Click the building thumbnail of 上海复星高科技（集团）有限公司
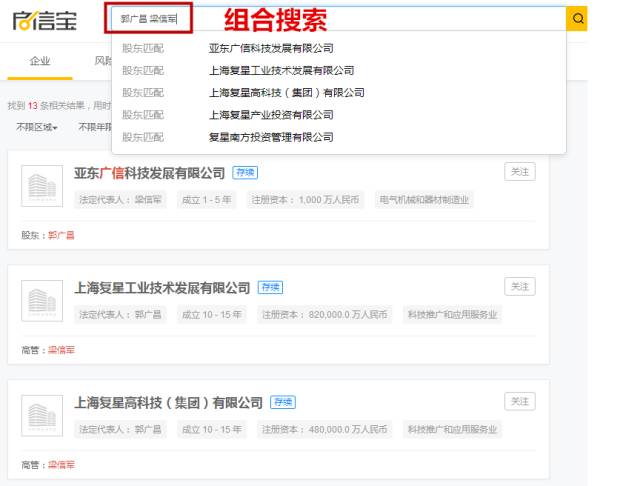This screenshot has height=486, width=640. [x=42, y=415]
